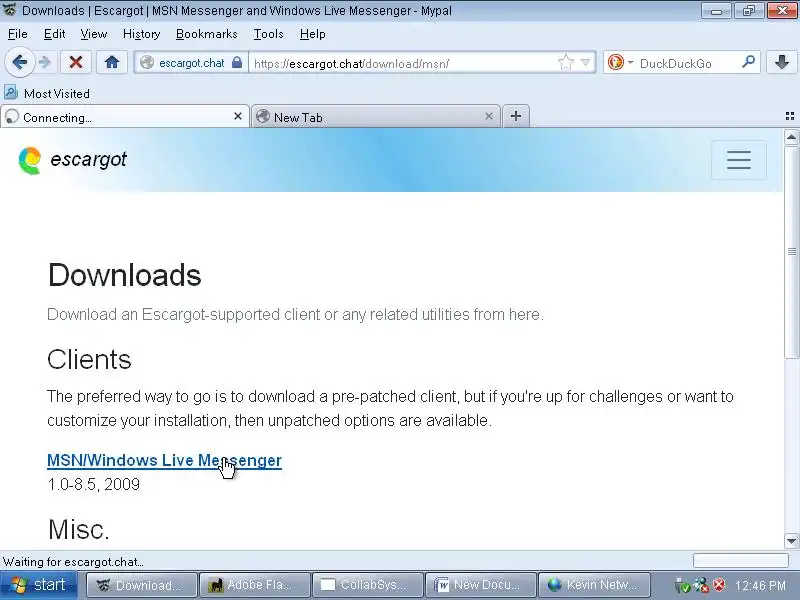800x600 pixels.
Task: Click the Downloads heading
Action: (x=124, y=276)
